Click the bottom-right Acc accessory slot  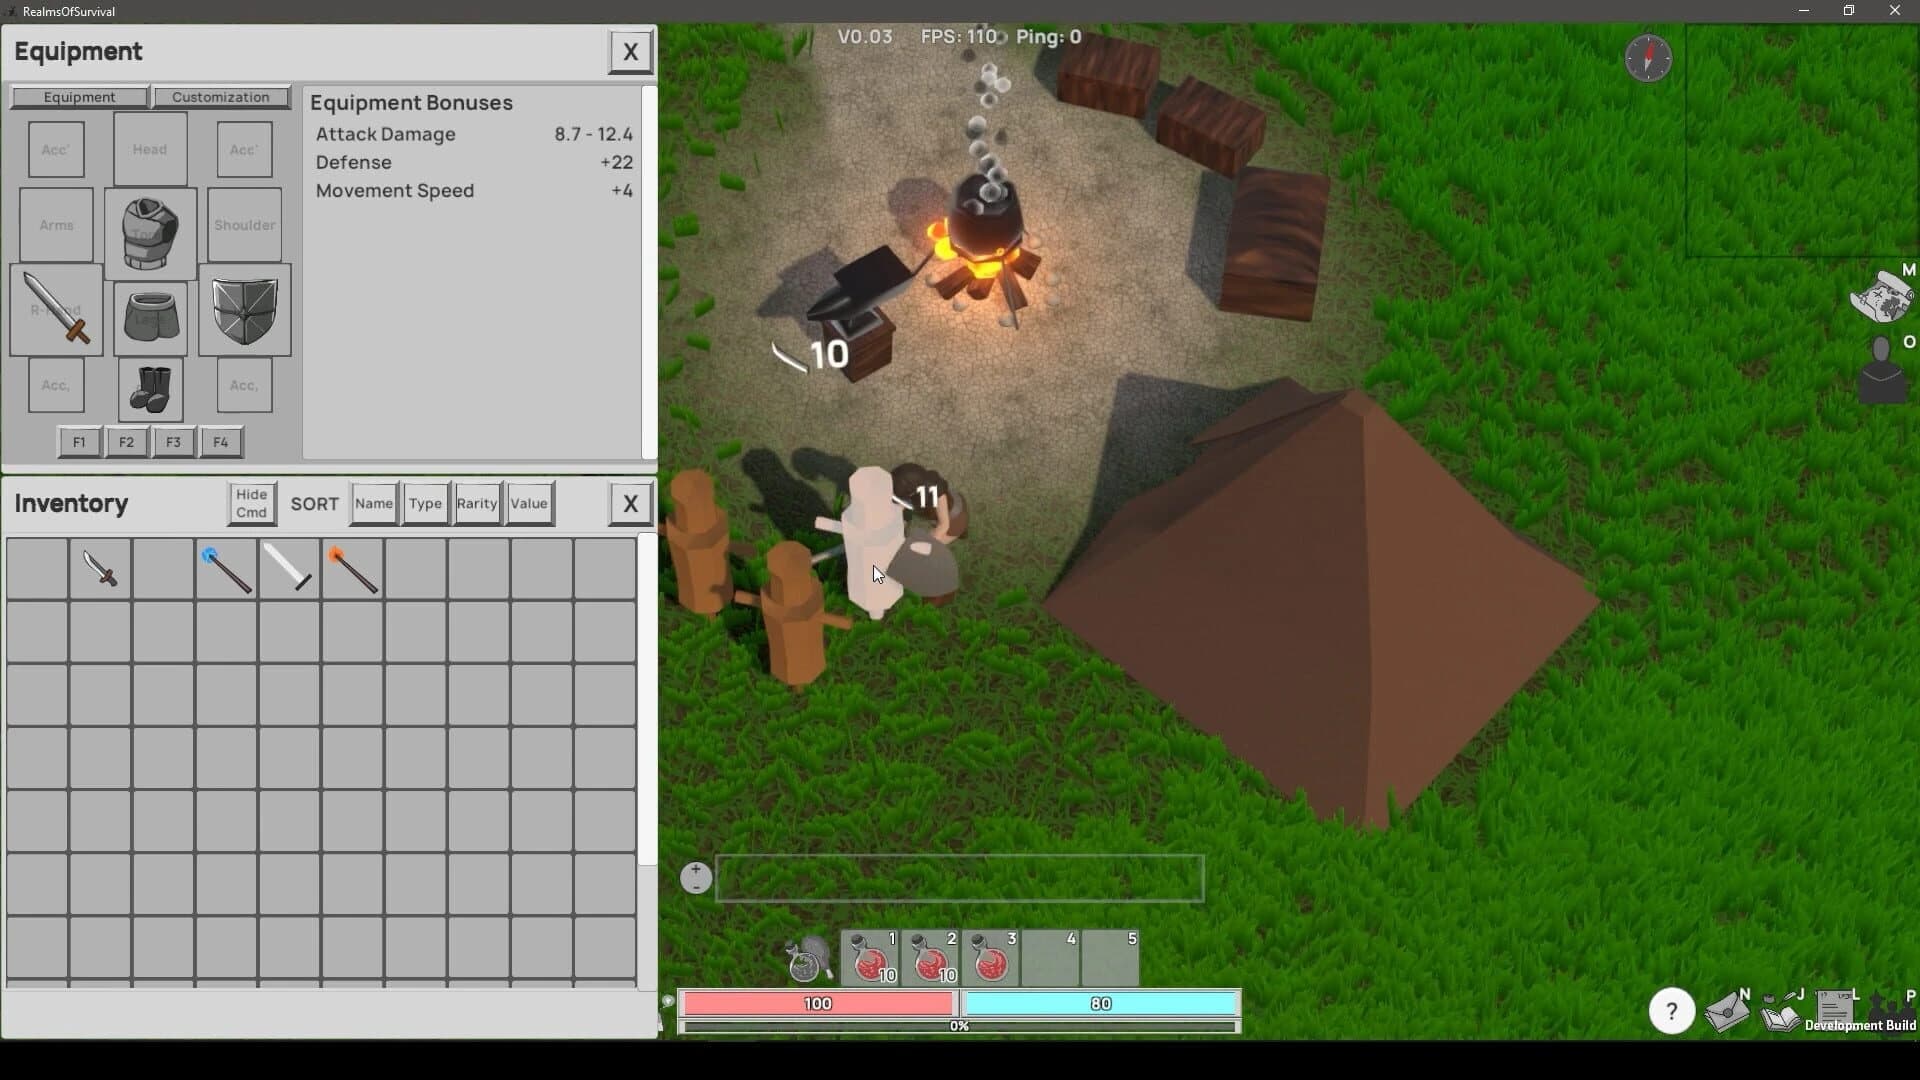(x=244, y=385)
